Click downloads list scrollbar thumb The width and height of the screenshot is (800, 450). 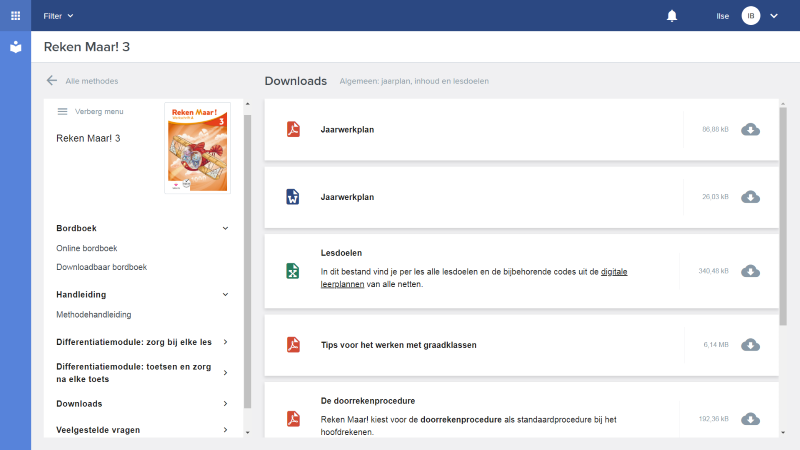point(783,216)
